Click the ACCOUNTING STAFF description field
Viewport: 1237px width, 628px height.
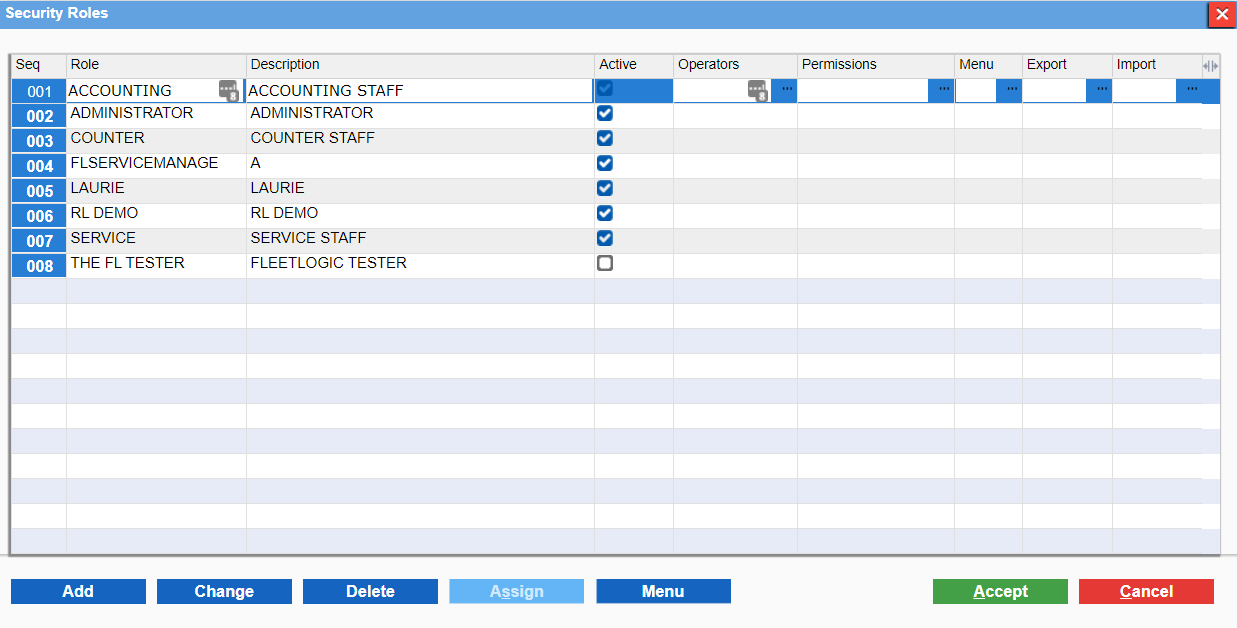(418, 91)
